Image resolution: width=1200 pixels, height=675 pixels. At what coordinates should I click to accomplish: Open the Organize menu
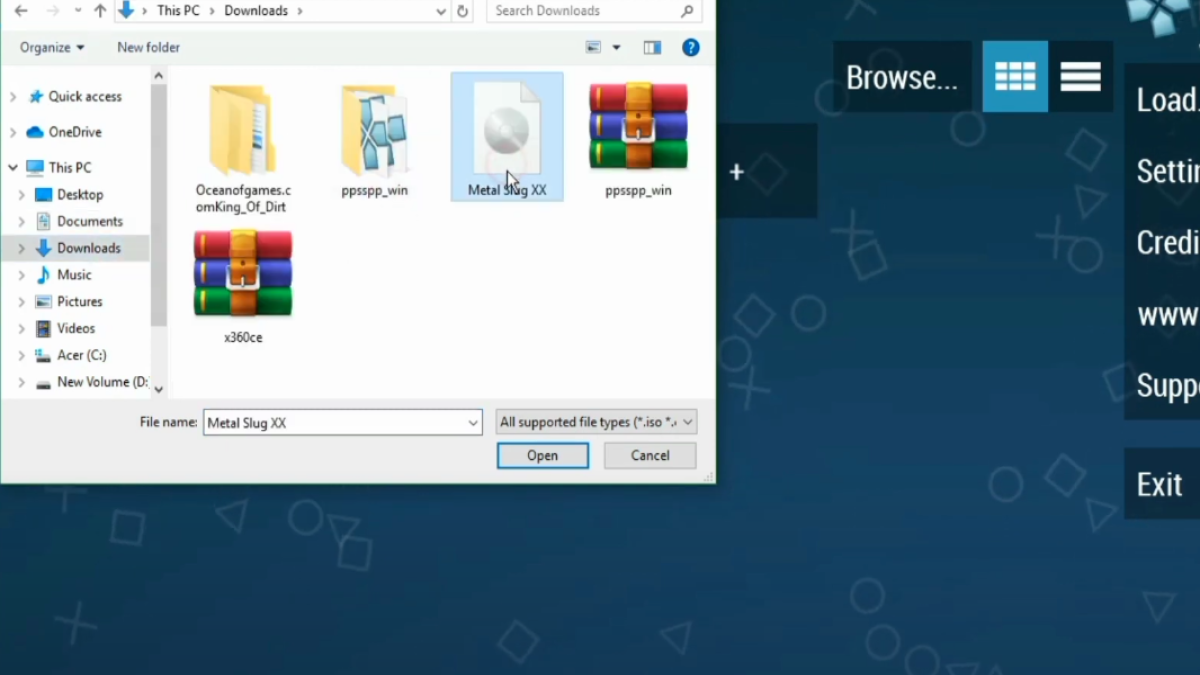pyautogui.click(x=52, y=47)
